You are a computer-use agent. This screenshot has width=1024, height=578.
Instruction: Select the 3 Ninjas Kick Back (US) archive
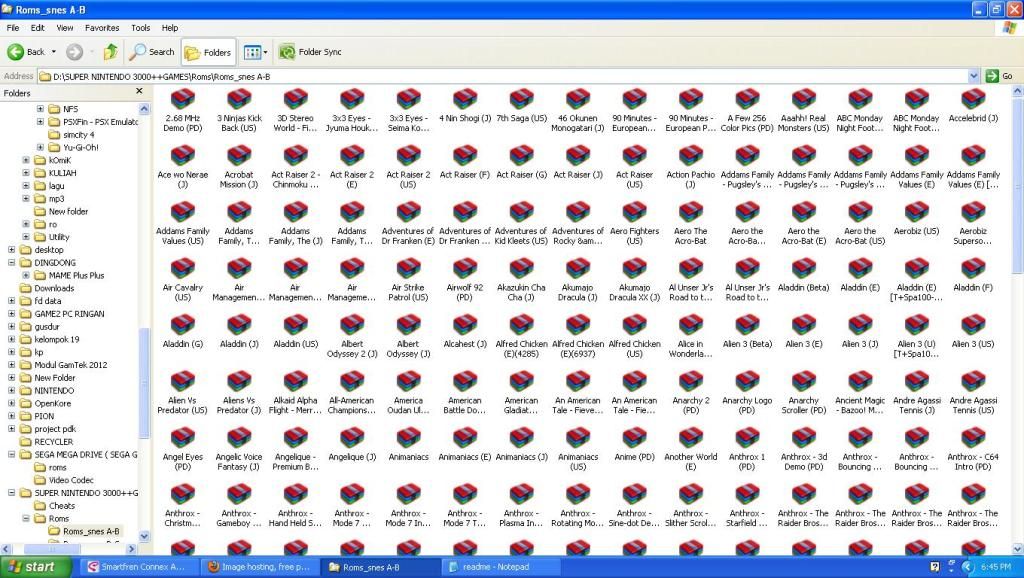coord(239,111)
